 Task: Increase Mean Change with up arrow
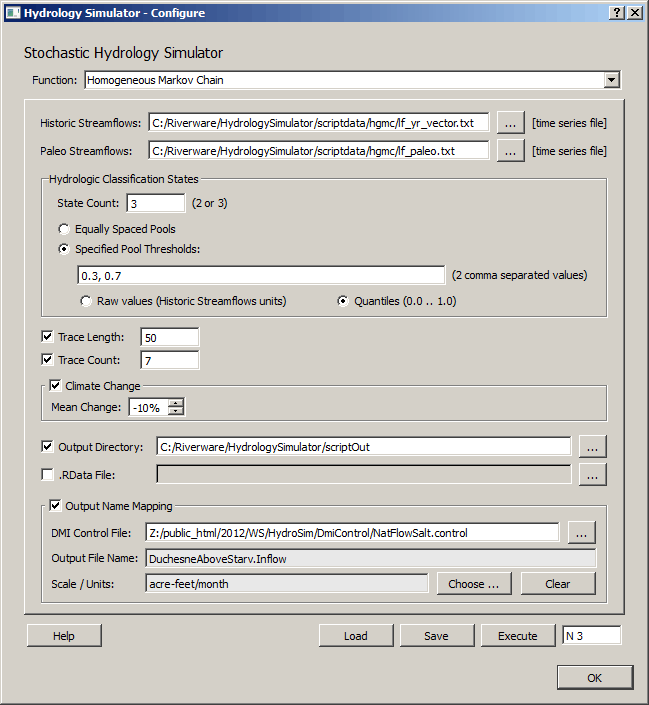(x=176, y=403)
